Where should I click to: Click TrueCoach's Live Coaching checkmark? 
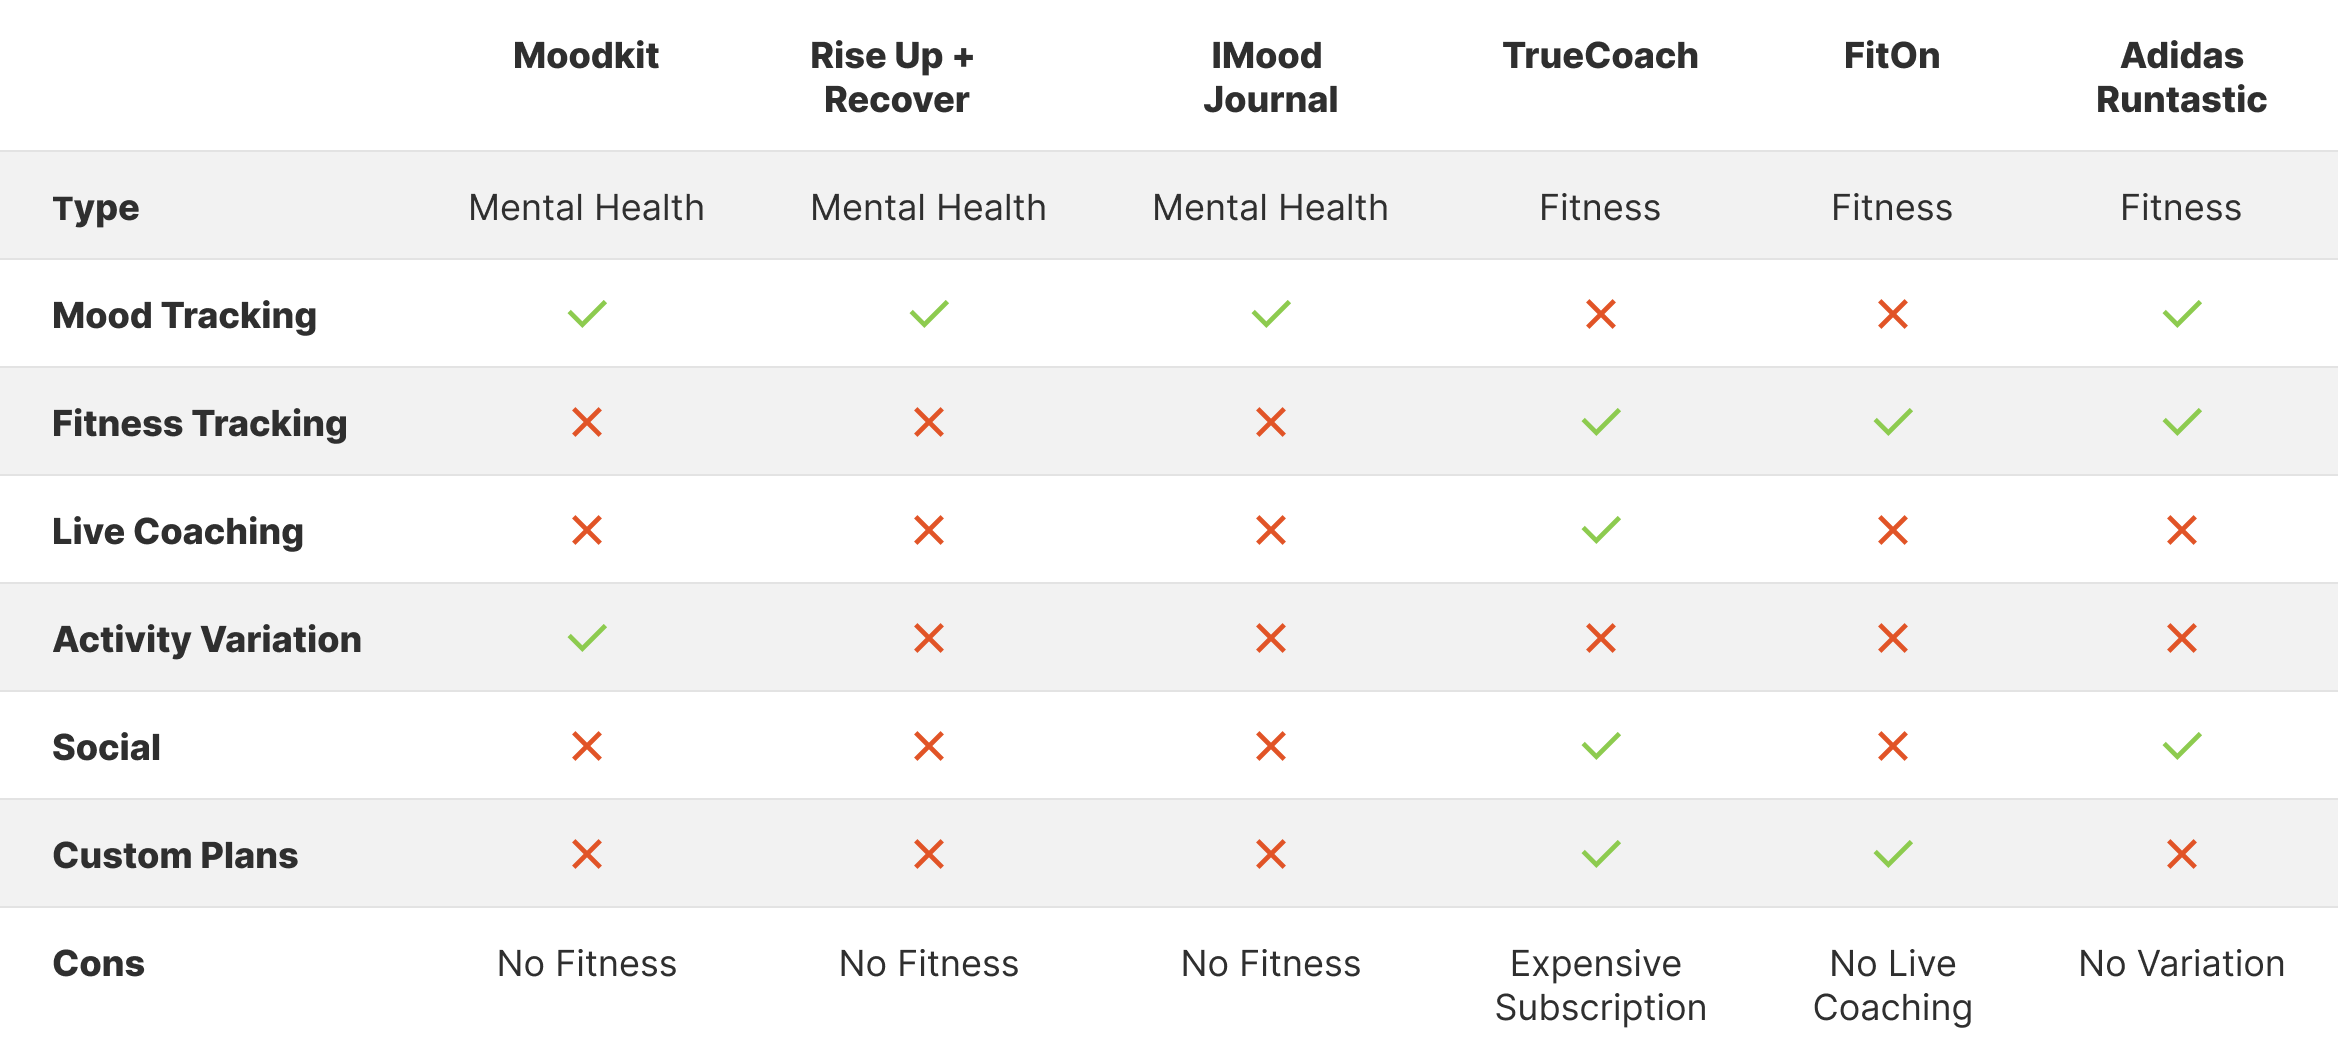tap(1600, 530)
